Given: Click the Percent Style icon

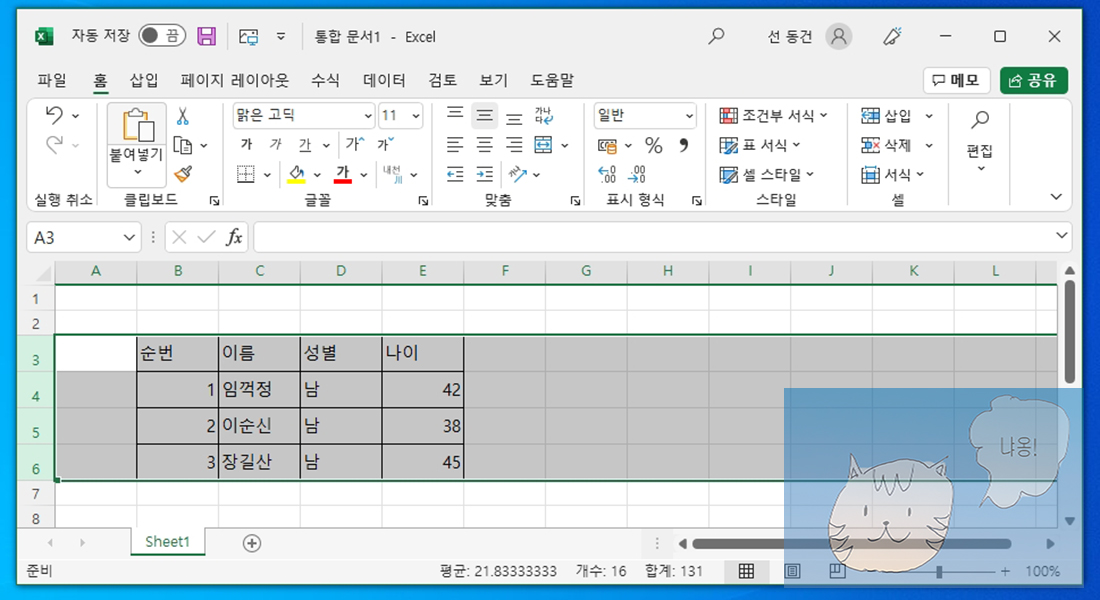Looking at the screenshot, I should [x=654, y=145].
